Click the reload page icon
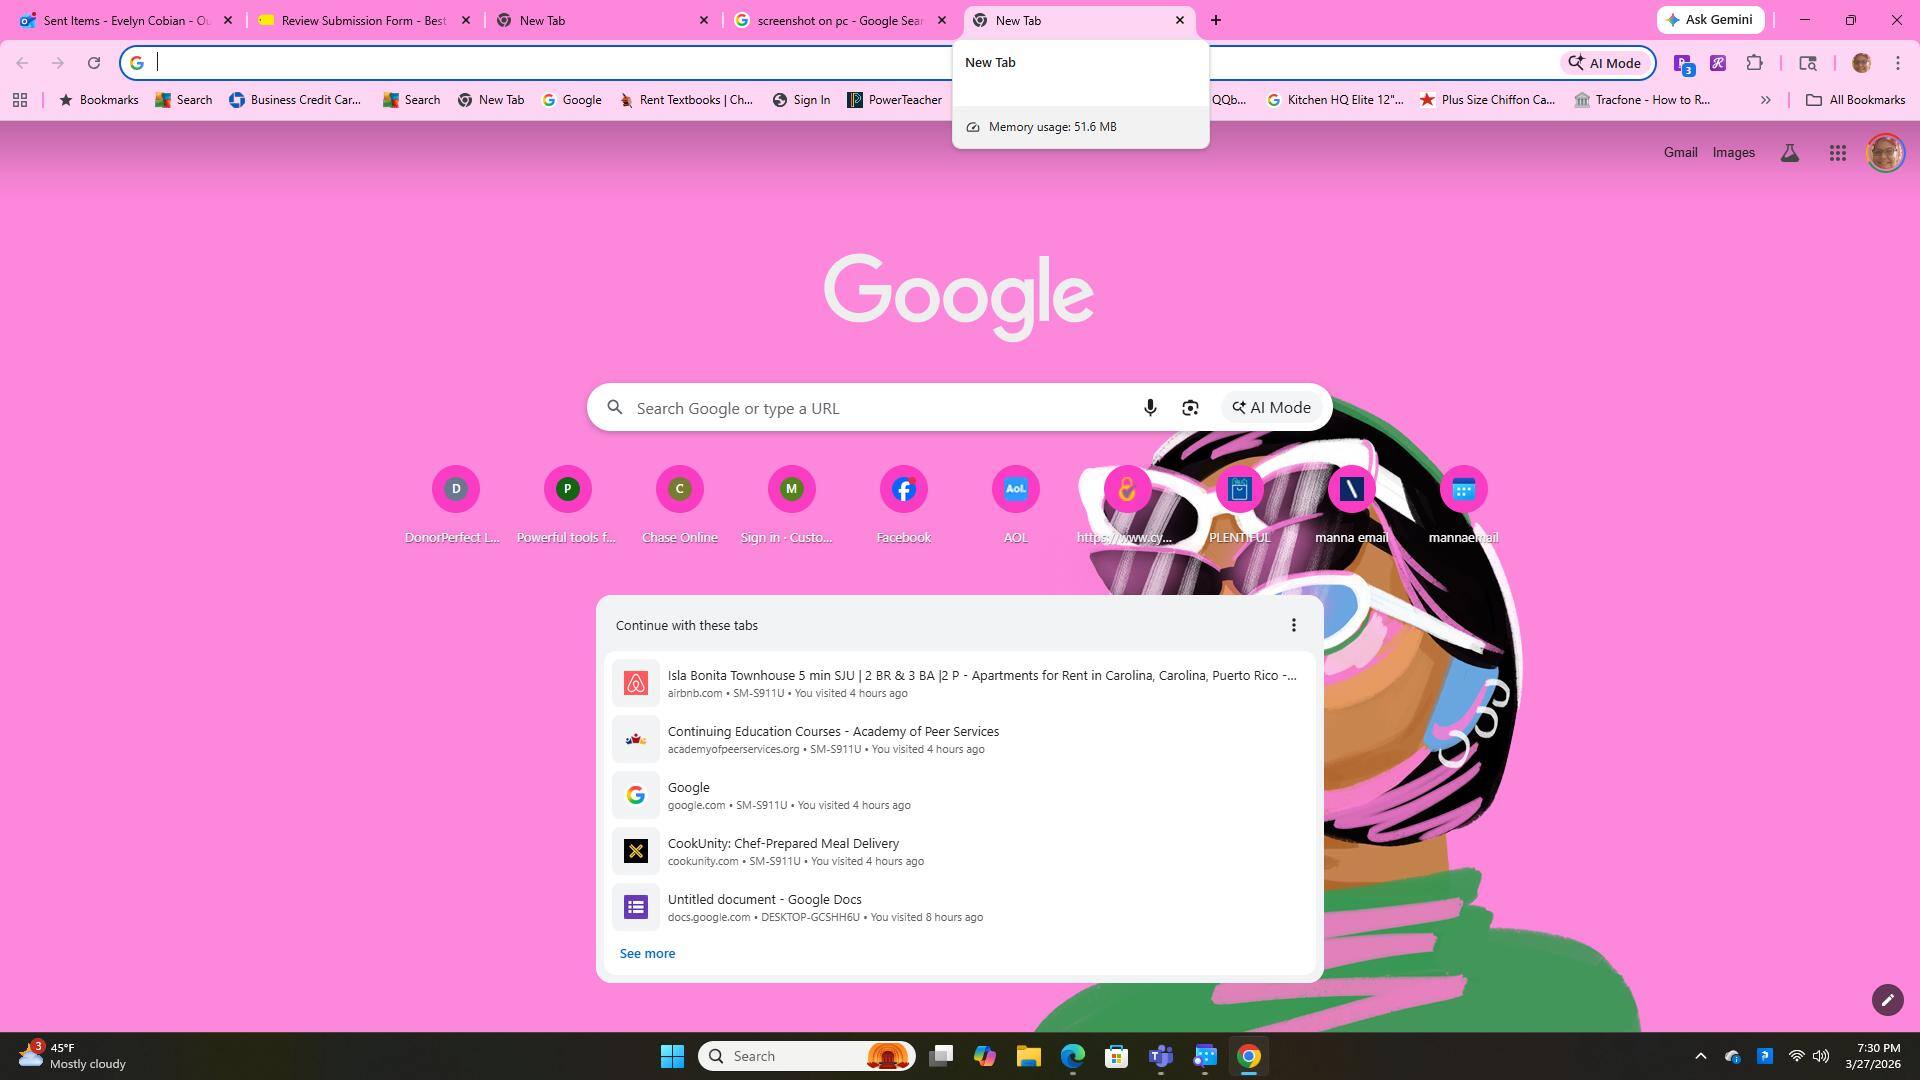Screen dimensions: 1920x1080 click(94, 63)
